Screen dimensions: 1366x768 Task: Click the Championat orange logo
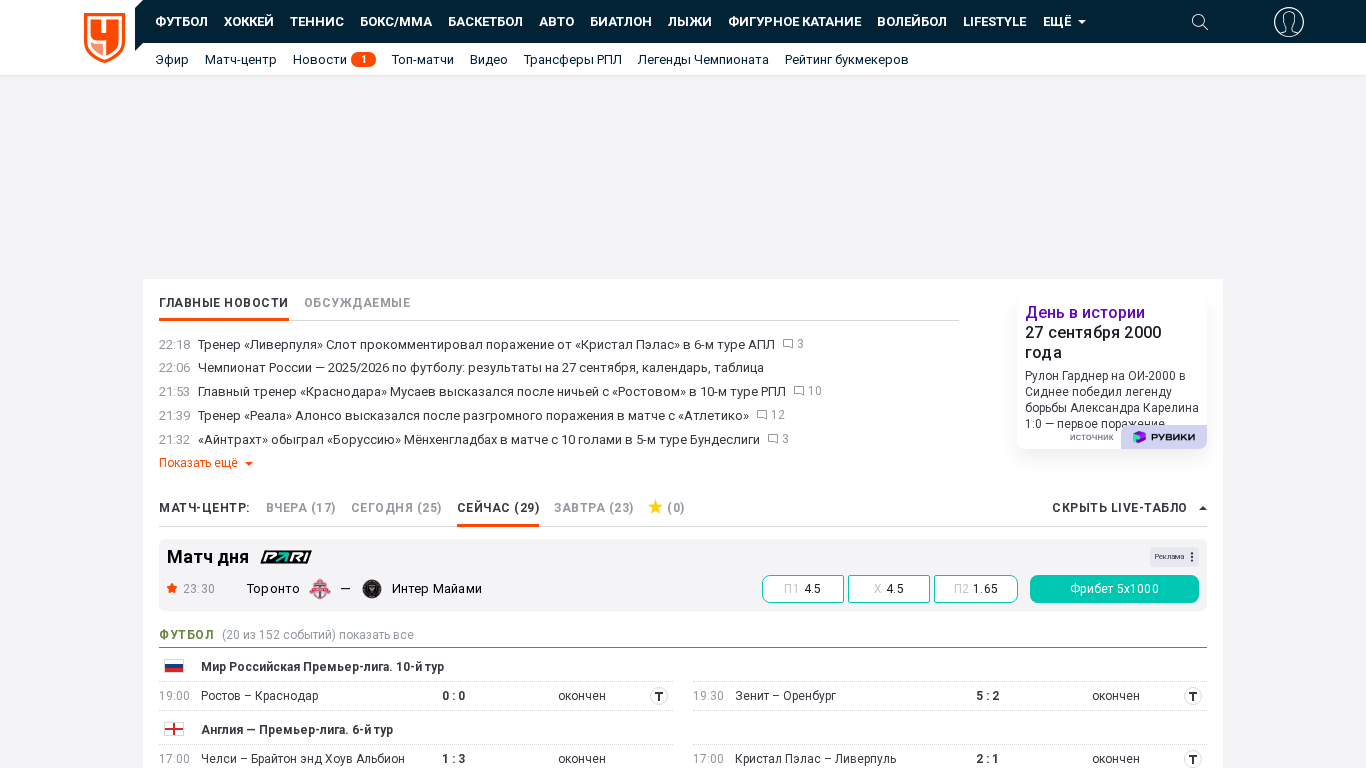point(105,38)
